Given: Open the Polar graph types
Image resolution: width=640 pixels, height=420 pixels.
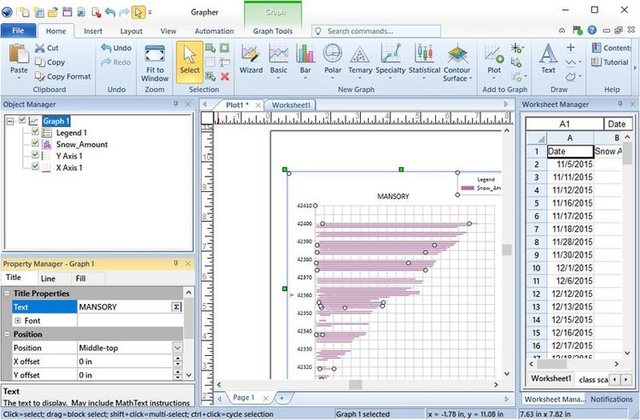Looking at the screenshot, I should tap(332, 60).
